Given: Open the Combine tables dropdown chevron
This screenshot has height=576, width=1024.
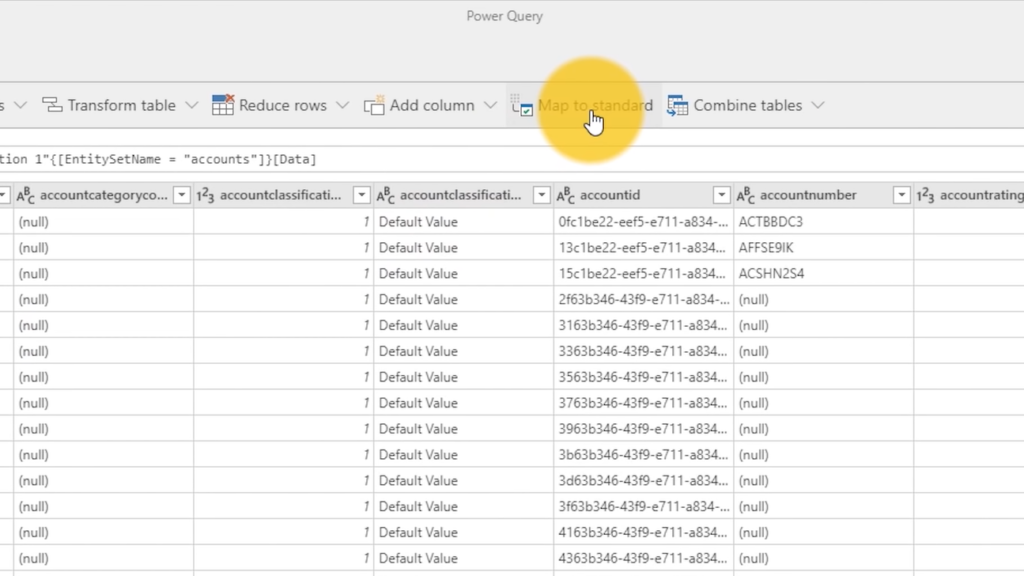Looking at the screenshot, I should [820, 105].
